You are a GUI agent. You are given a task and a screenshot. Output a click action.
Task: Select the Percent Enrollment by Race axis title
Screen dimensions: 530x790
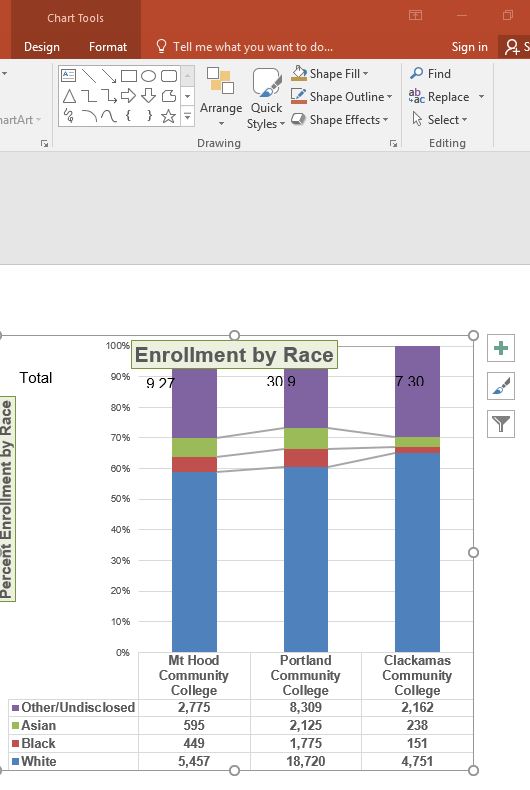[x=7, y=499]
